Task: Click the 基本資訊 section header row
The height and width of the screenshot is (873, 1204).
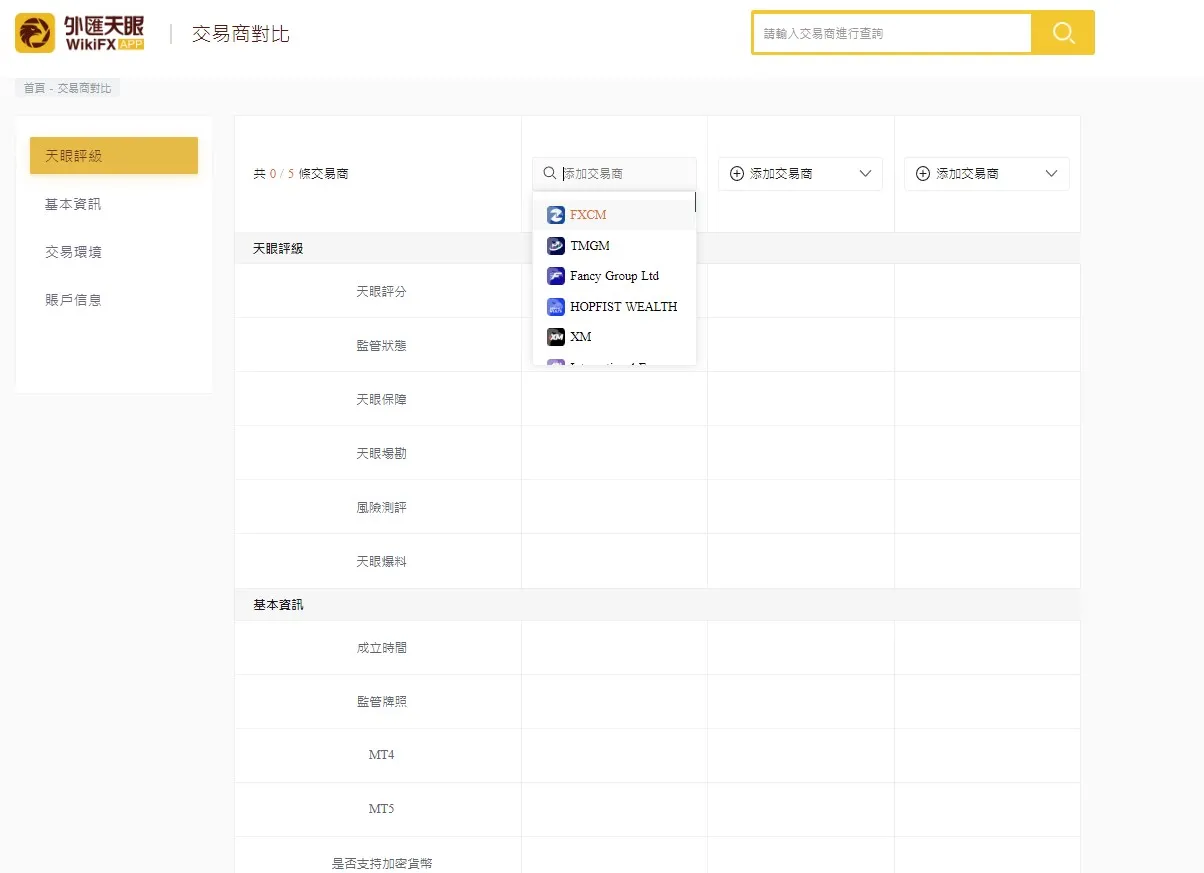Action: (x=657, y=605)
